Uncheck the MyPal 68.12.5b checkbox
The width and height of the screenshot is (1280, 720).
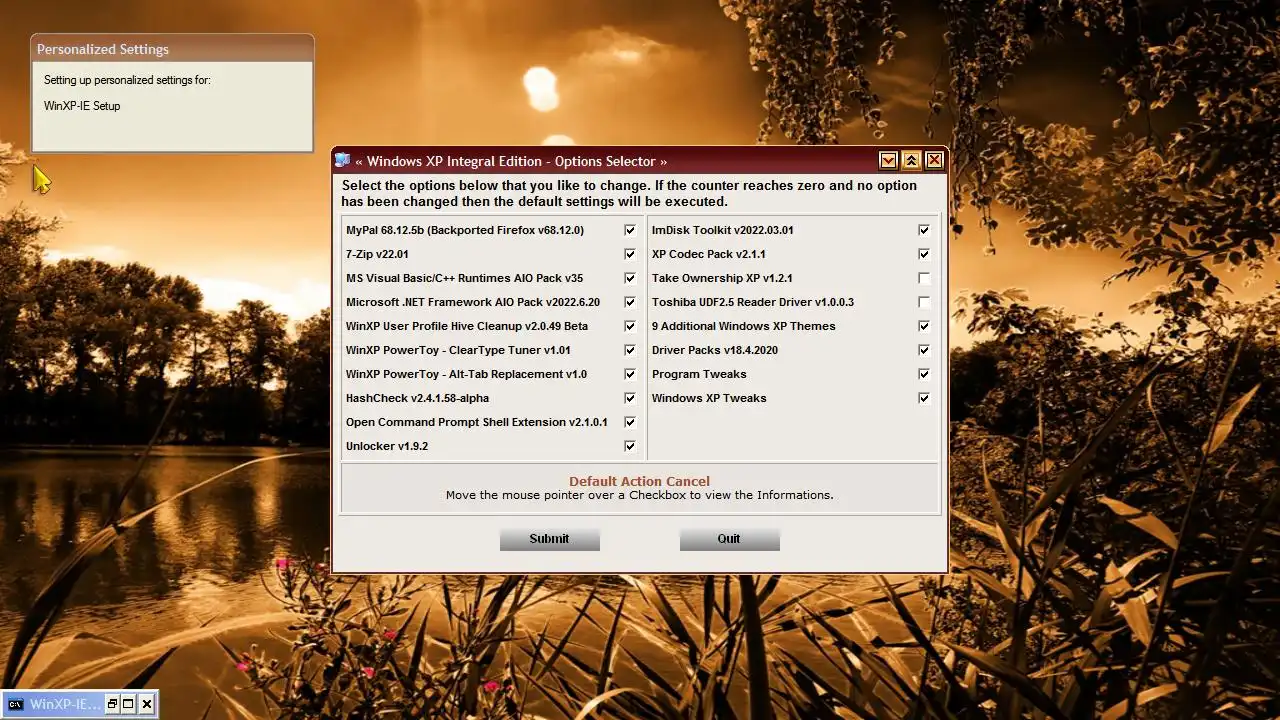[x=630, y=230]
